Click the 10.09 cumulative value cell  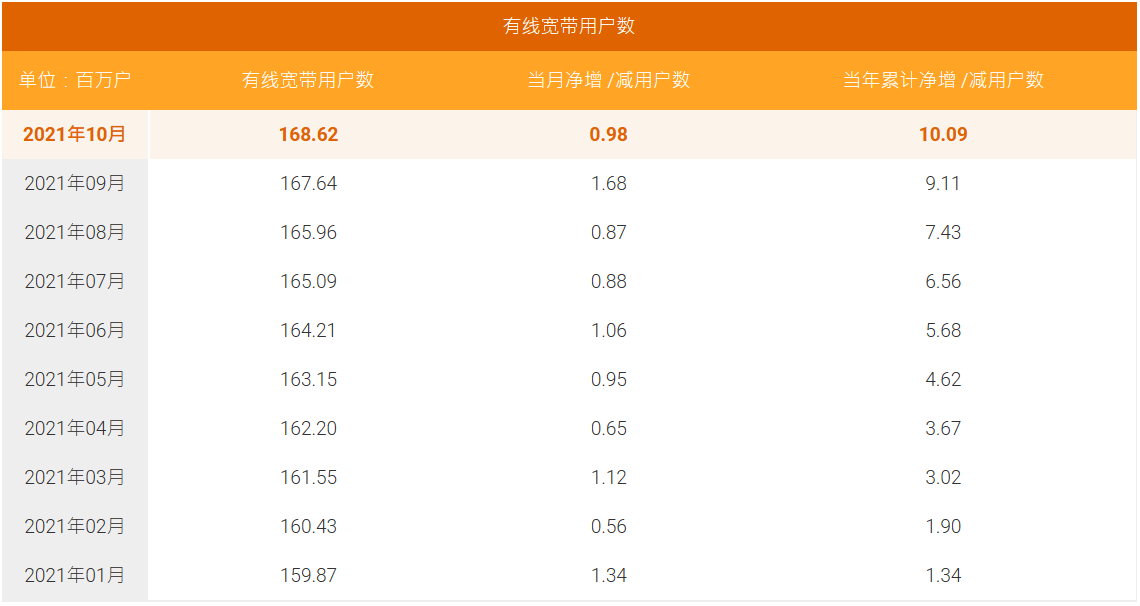(943, 134)
